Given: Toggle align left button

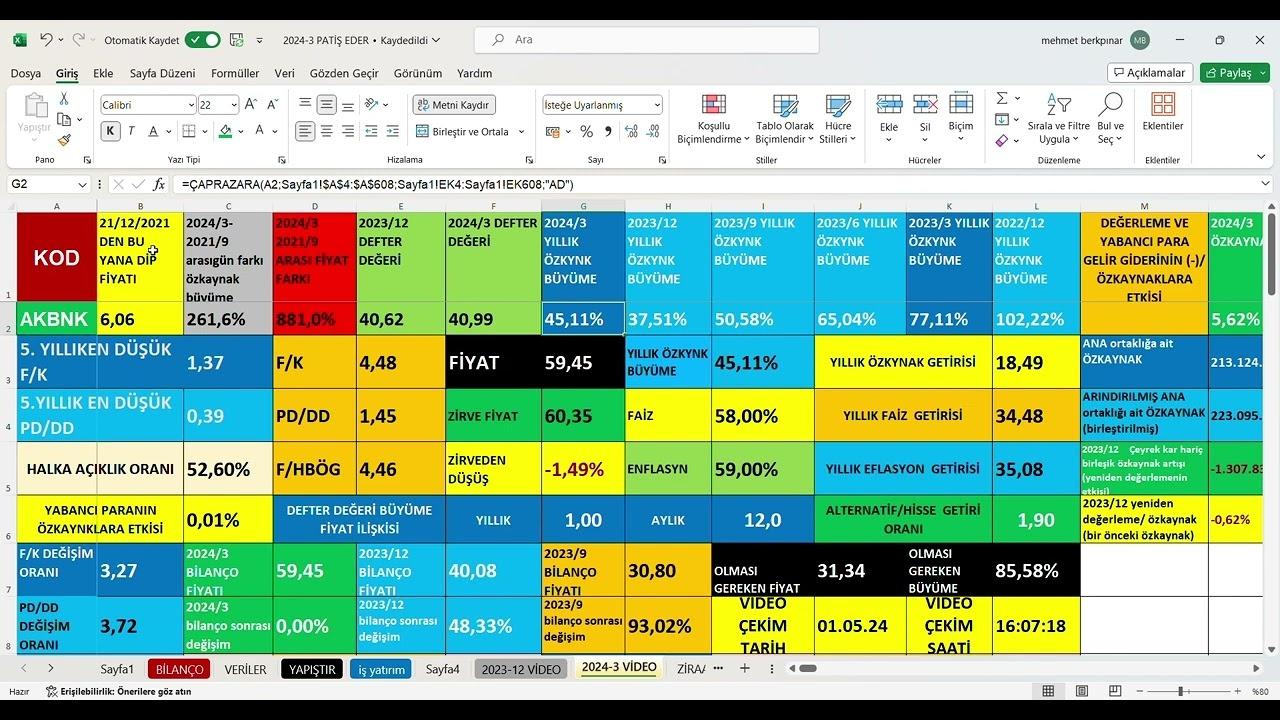Looking at the screenshot, I should coord(306,131).
